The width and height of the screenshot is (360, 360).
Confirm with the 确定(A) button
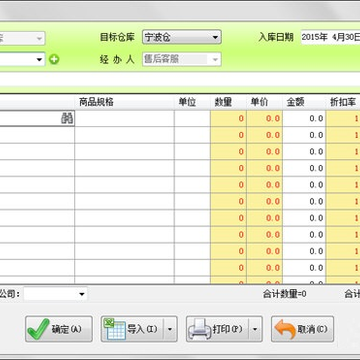click(x=59, y=329)
